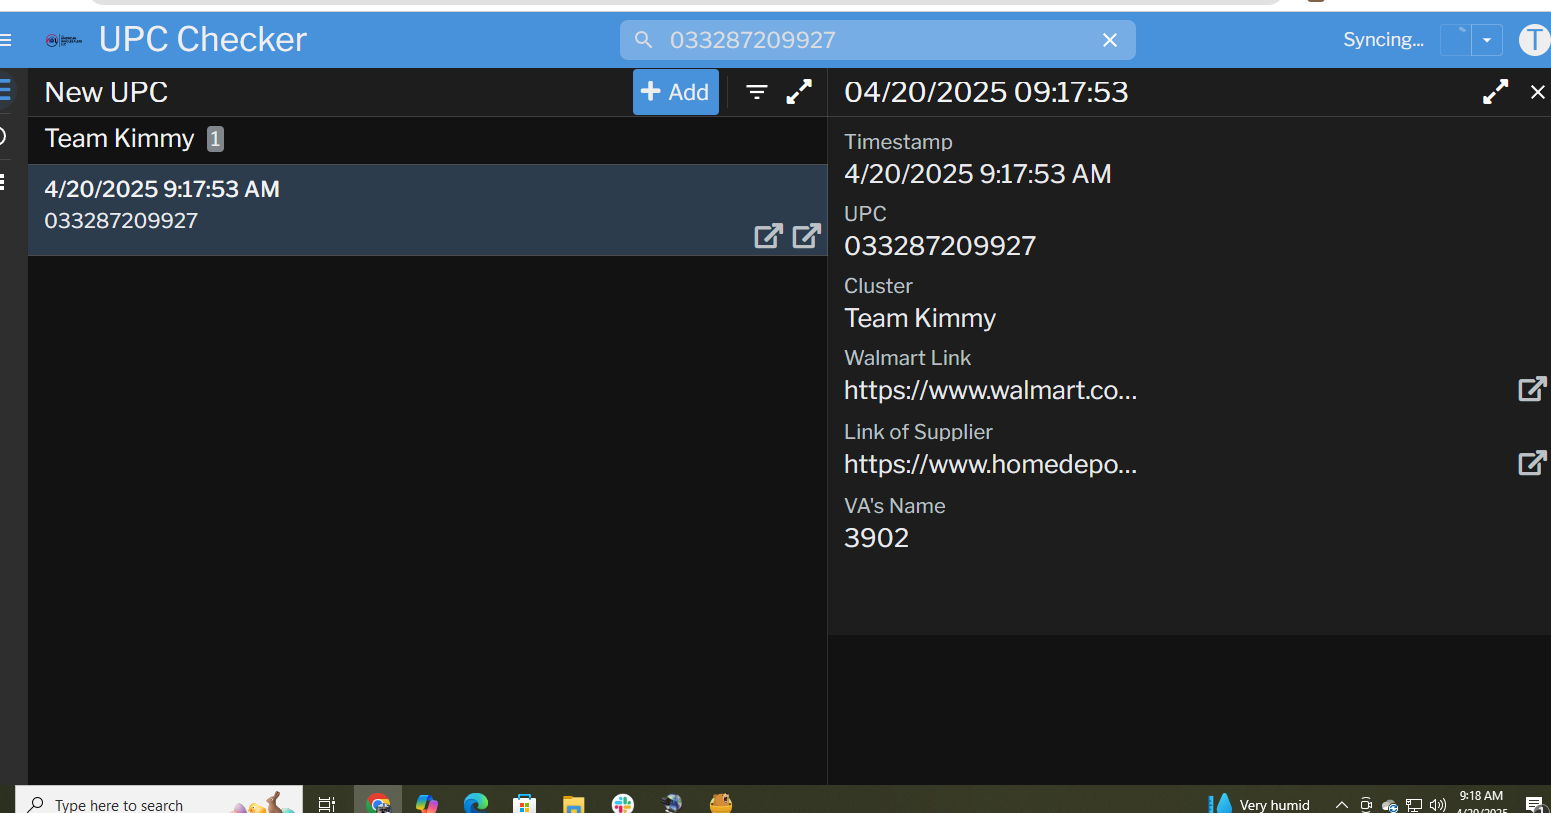Click the first open-link icon on list row
The image size is (1551, 813).
[x=768, y=236]
